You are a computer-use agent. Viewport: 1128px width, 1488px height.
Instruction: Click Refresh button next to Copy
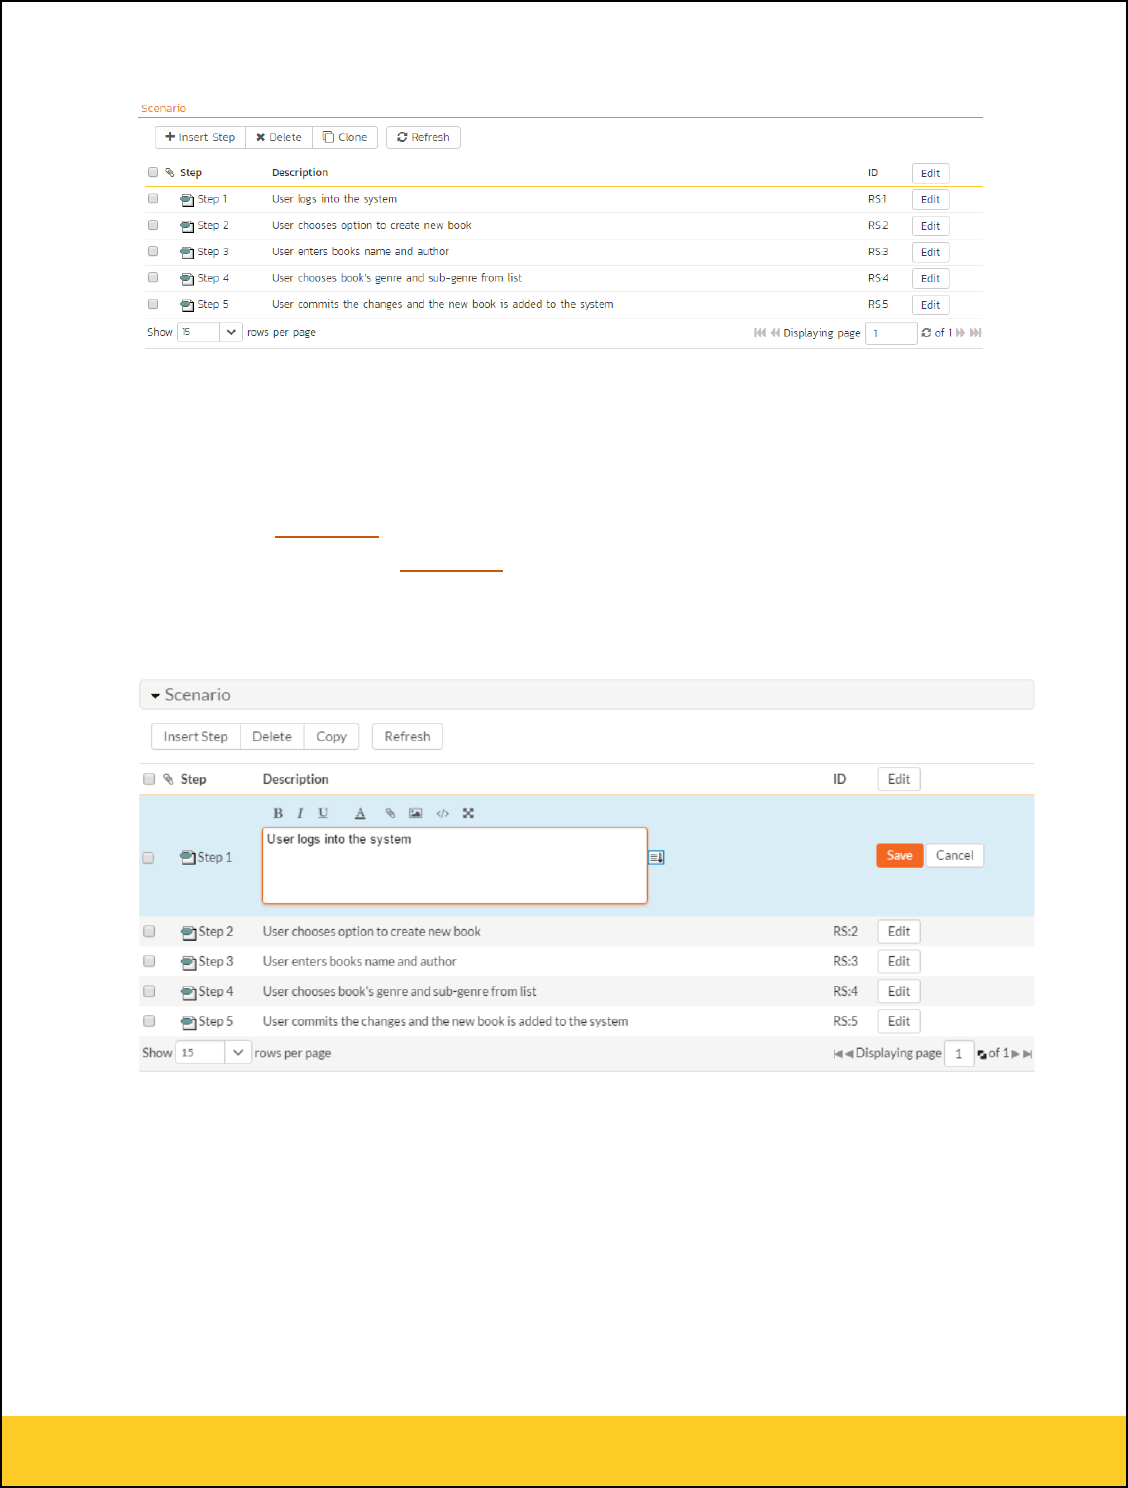[x=407, y=736]
